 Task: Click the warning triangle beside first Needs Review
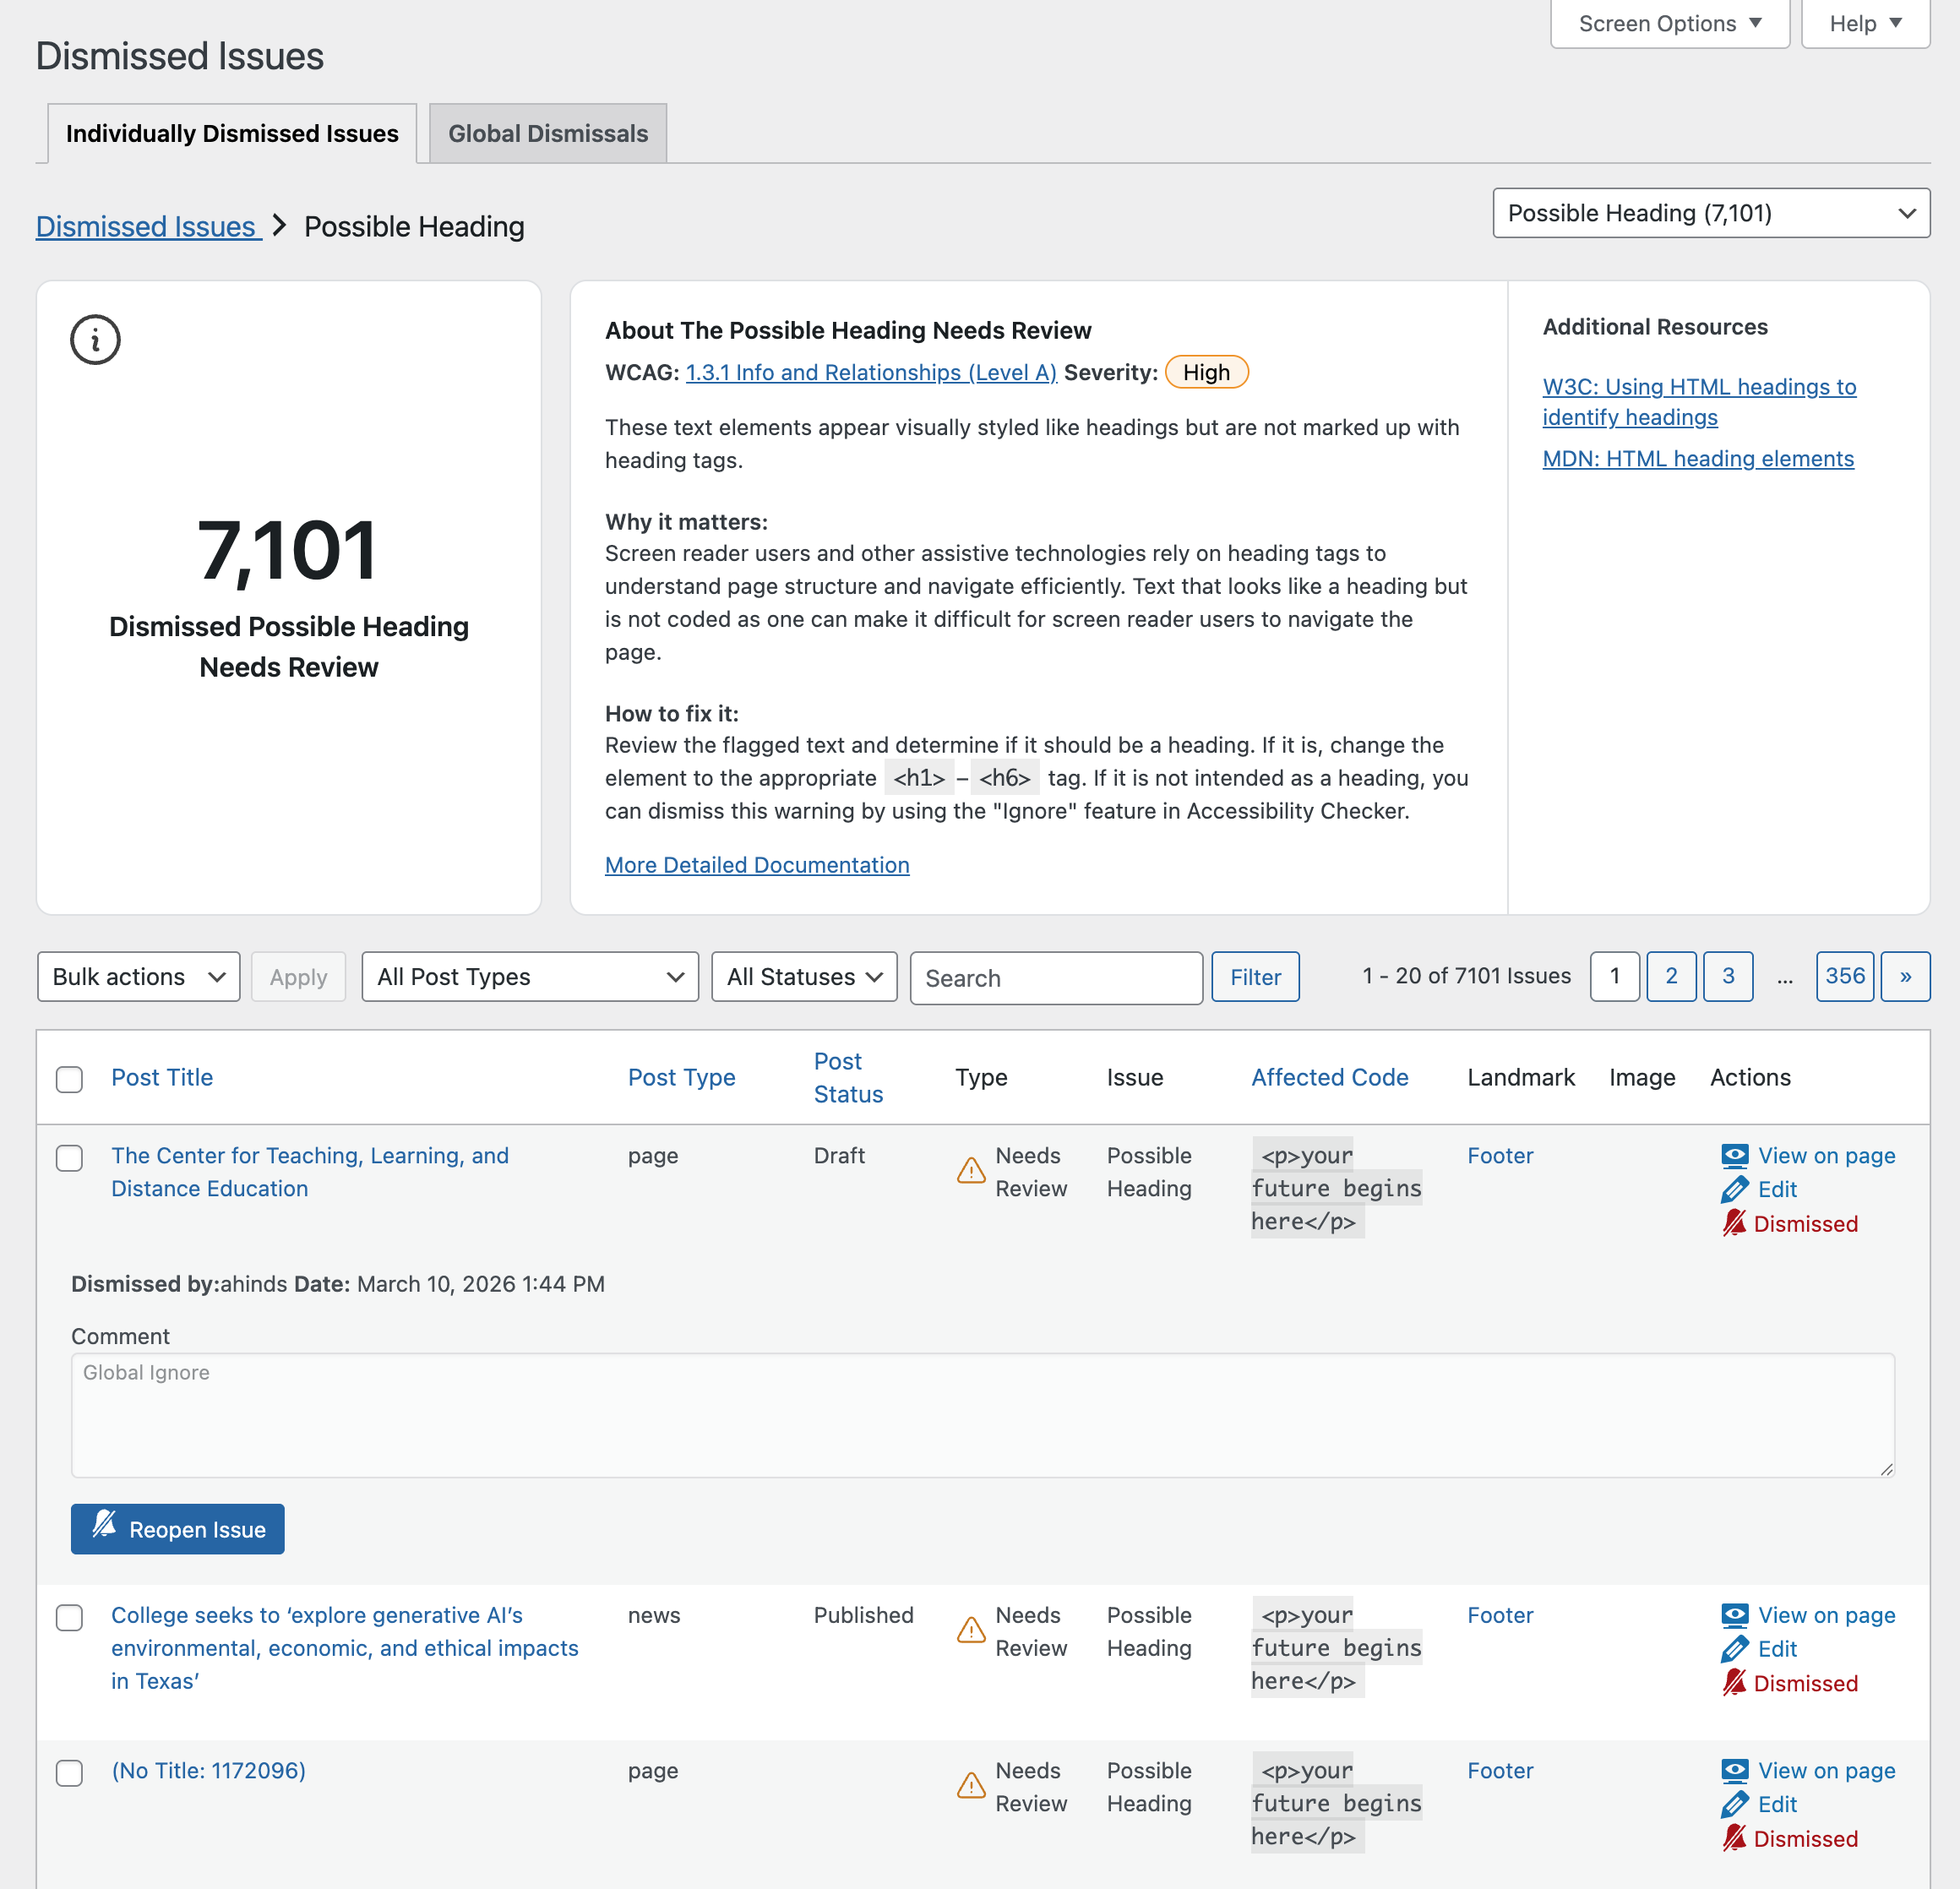pyautogui.click(x=970, y=1170)
